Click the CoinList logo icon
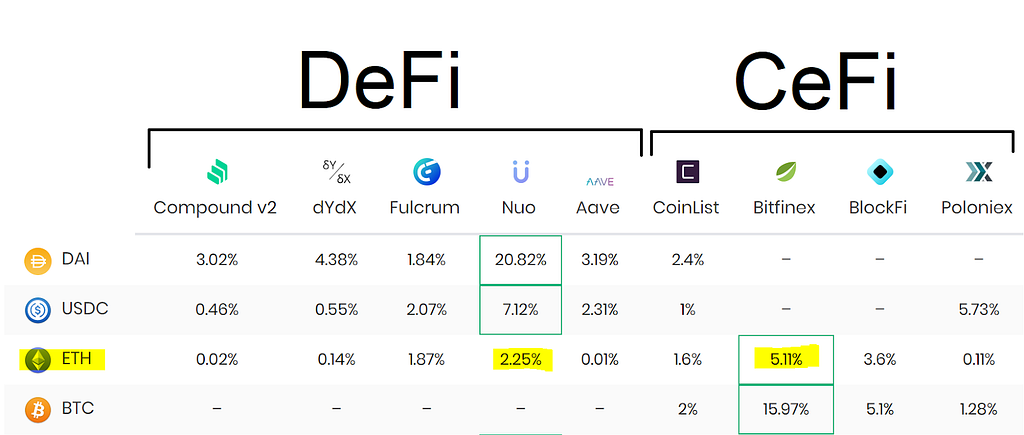The height and width of the screenshot is (435, 1024). coord(688,173)
